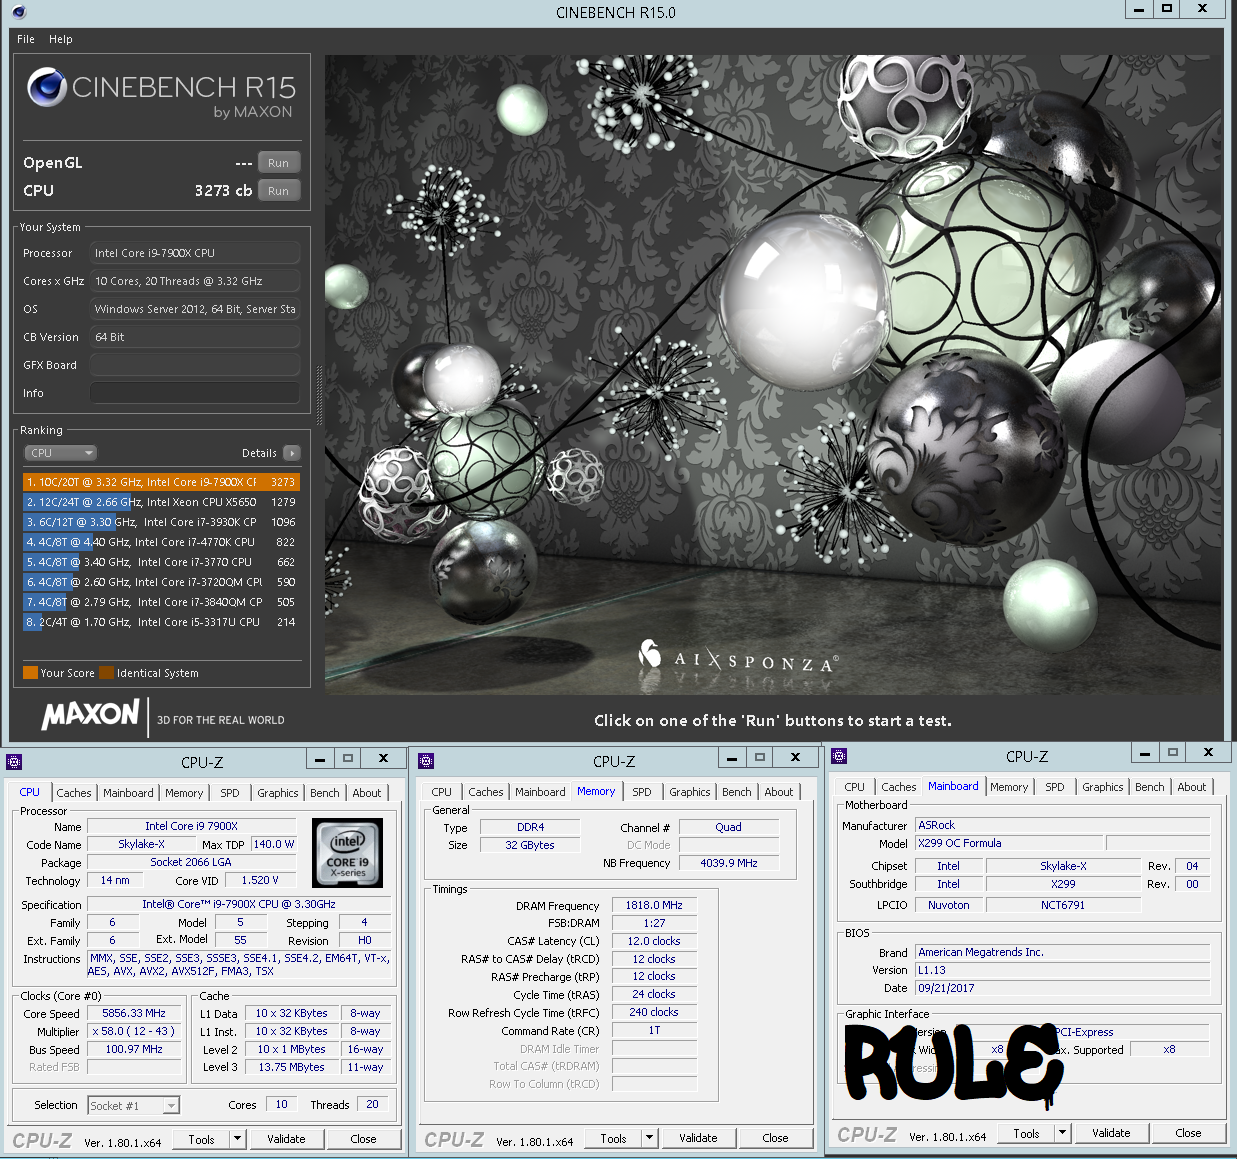Click the Cinebench app icon in title bar
The width and height of the screenshot is (1237, 1159).
(x=18, y=12)
